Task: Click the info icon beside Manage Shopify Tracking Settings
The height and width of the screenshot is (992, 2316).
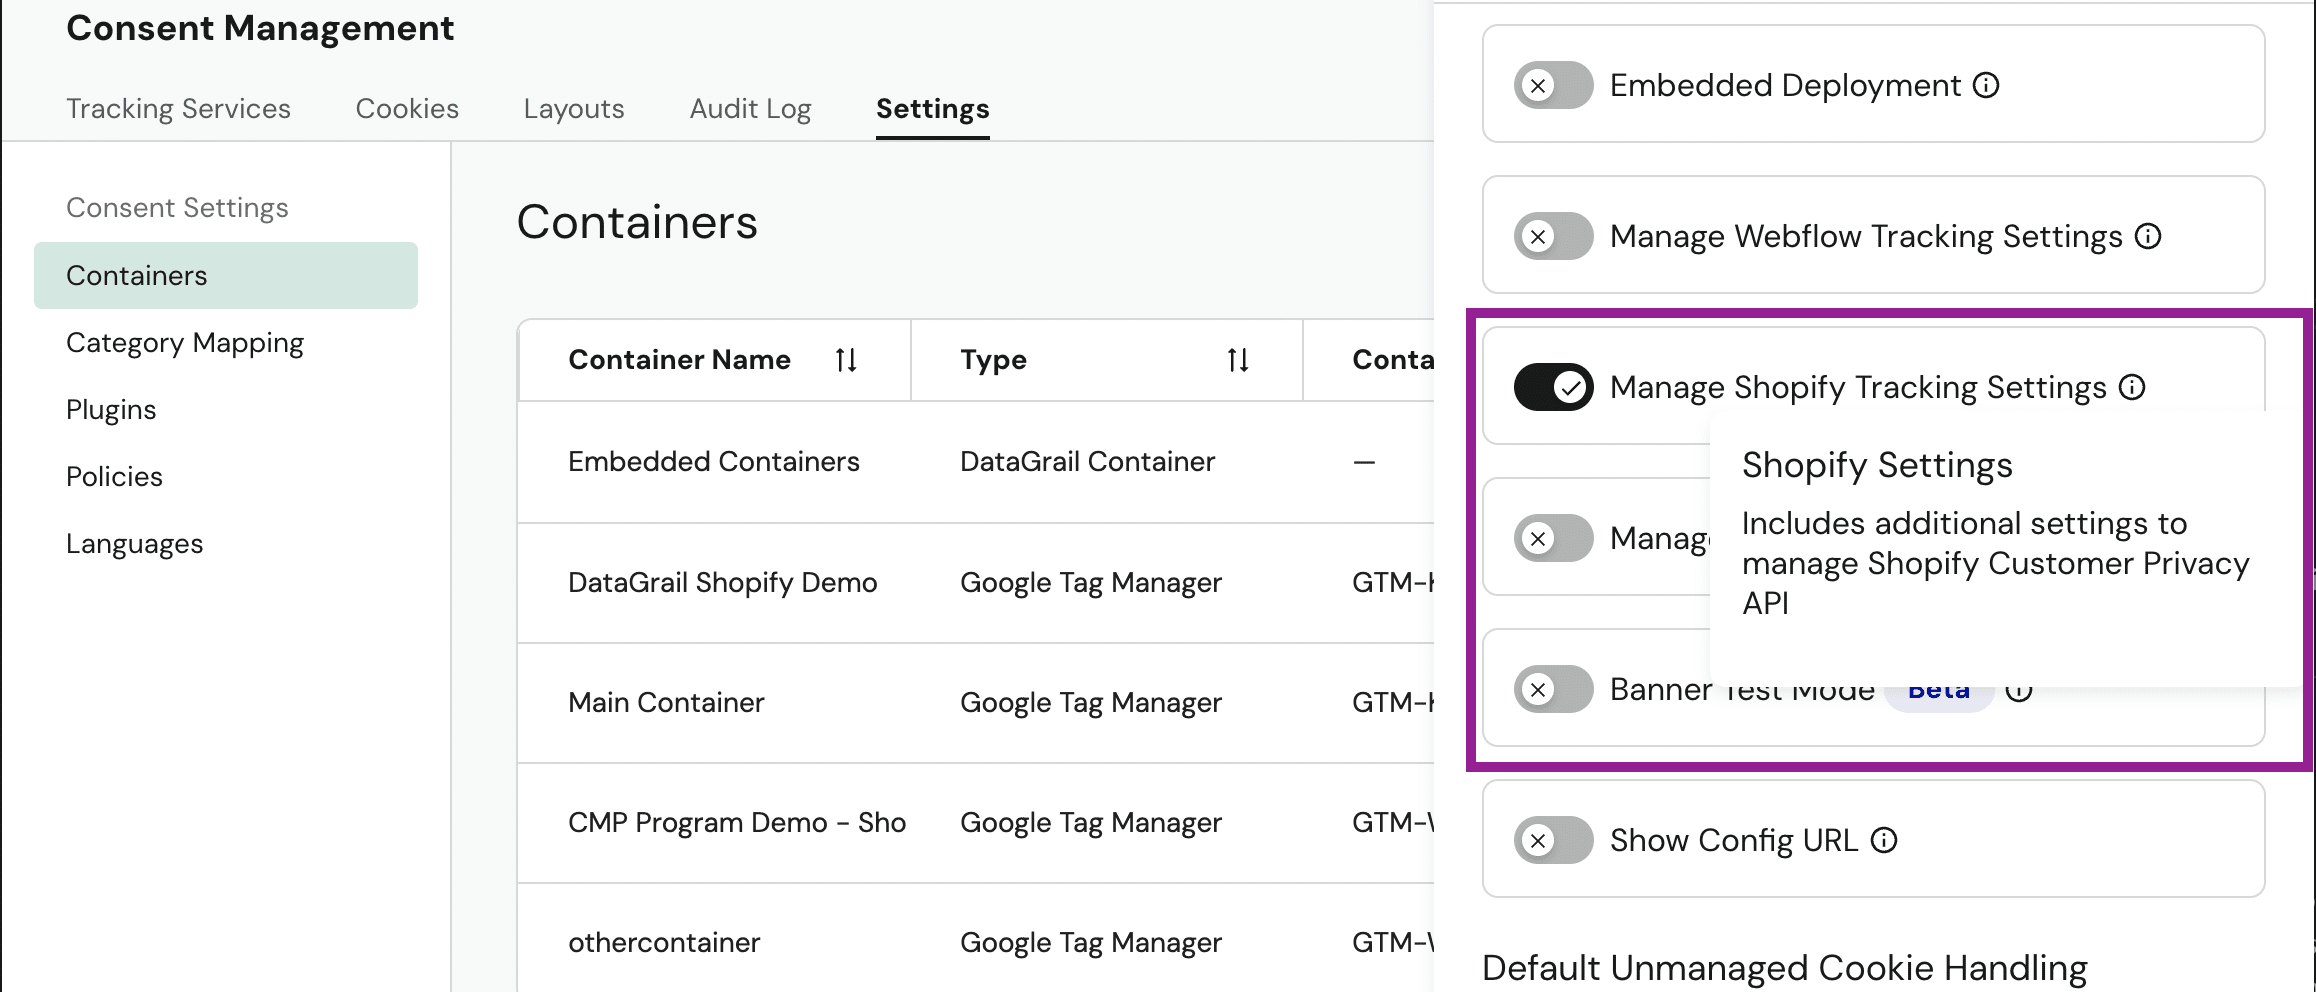Action: 2133,387
